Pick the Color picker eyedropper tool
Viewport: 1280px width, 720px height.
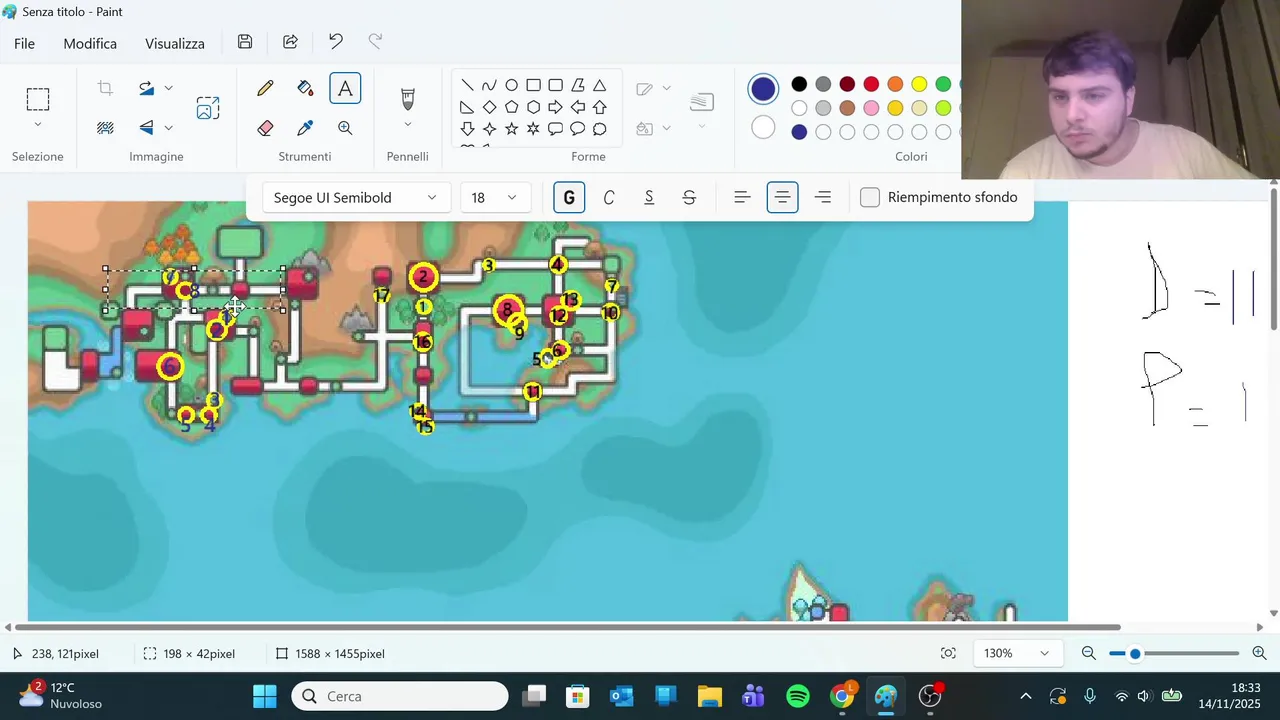[x=305, y=128]
